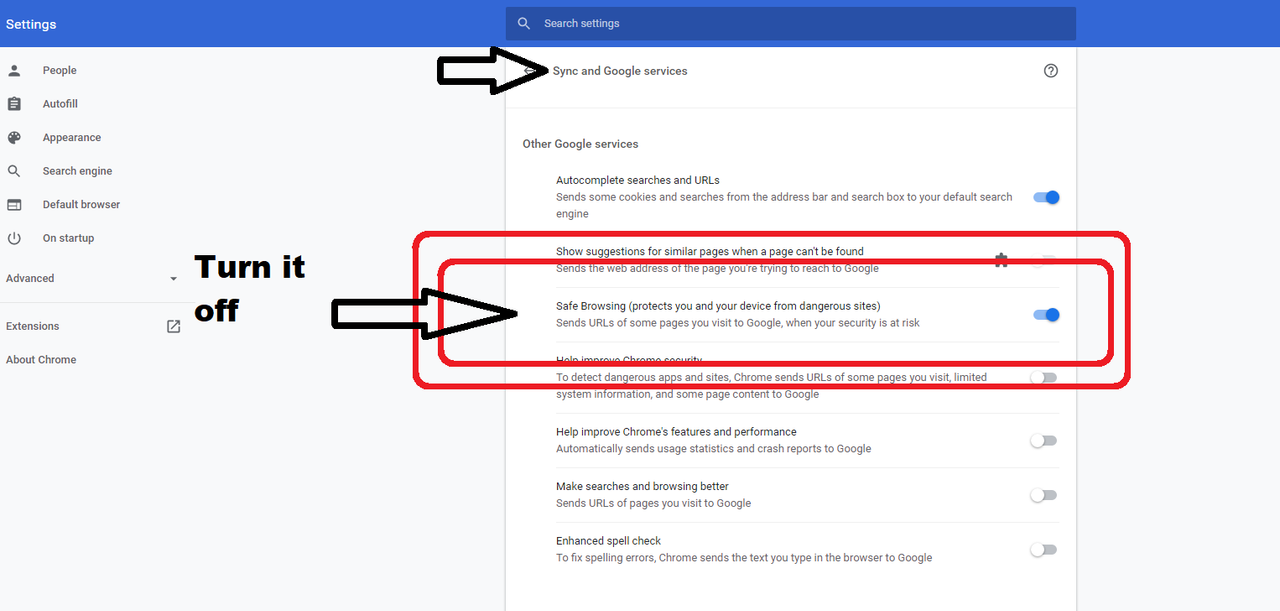Turn off the Safe Browsing switch
1280x611 pixels.
pyautogui.click(x=1045, y=315)
